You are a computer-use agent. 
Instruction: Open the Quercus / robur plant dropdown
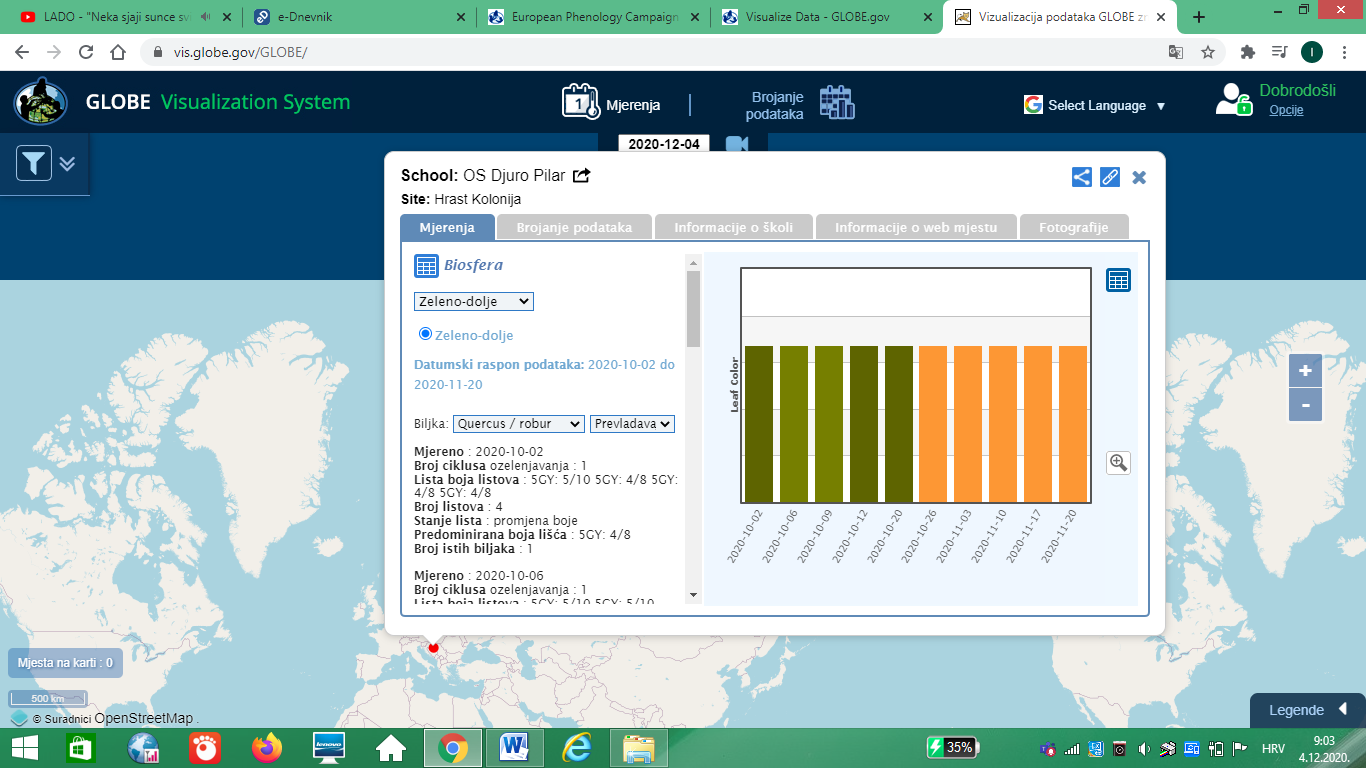point(518,424)
